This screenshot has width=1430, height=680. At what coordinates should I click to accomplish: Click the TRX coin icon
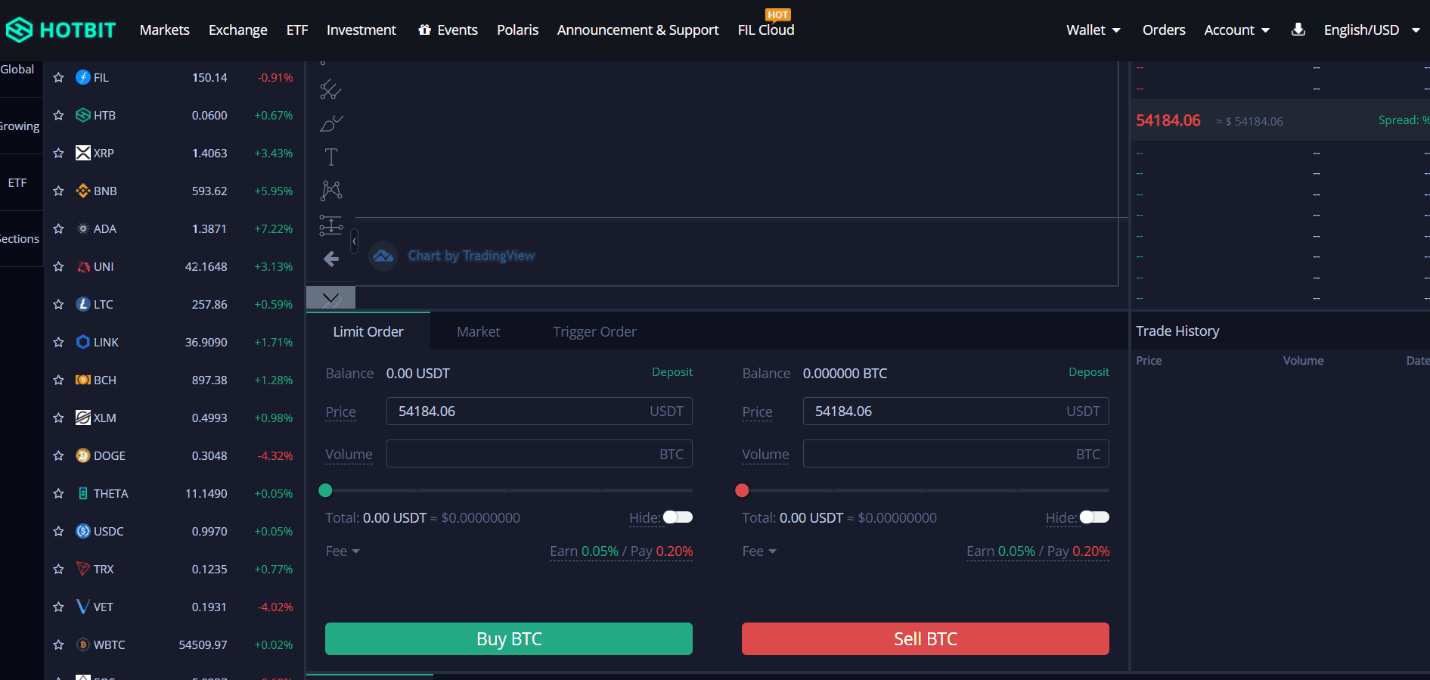tap(83, 569)
